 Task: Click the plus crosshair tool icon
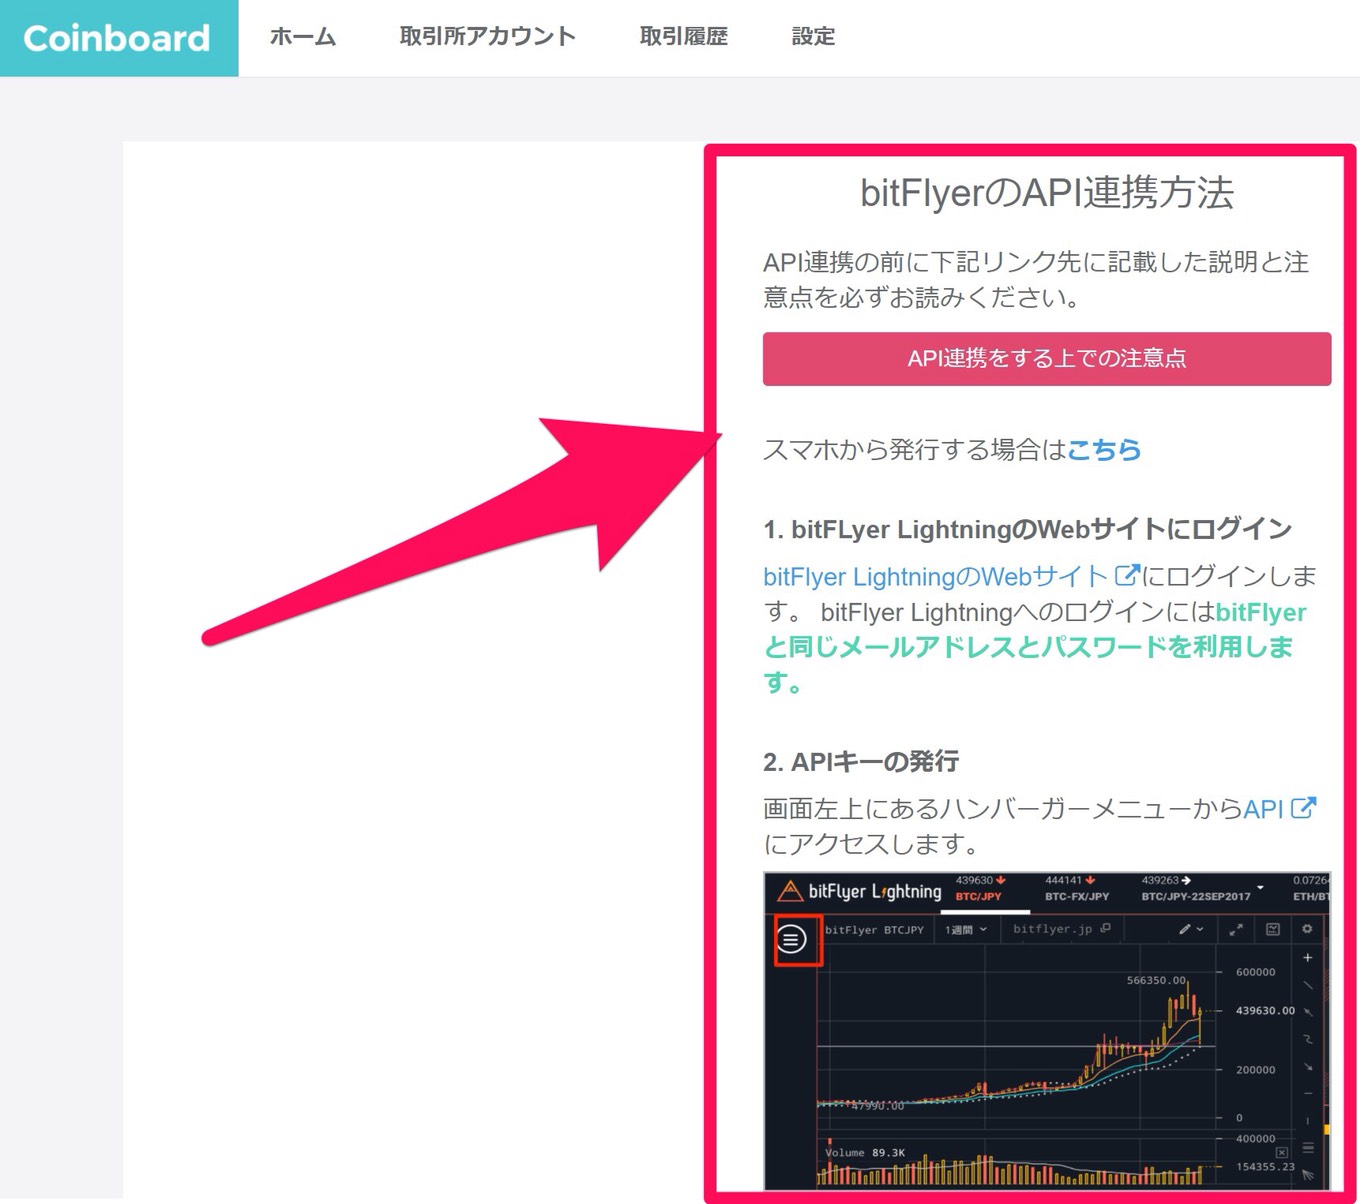(1307, 958)
